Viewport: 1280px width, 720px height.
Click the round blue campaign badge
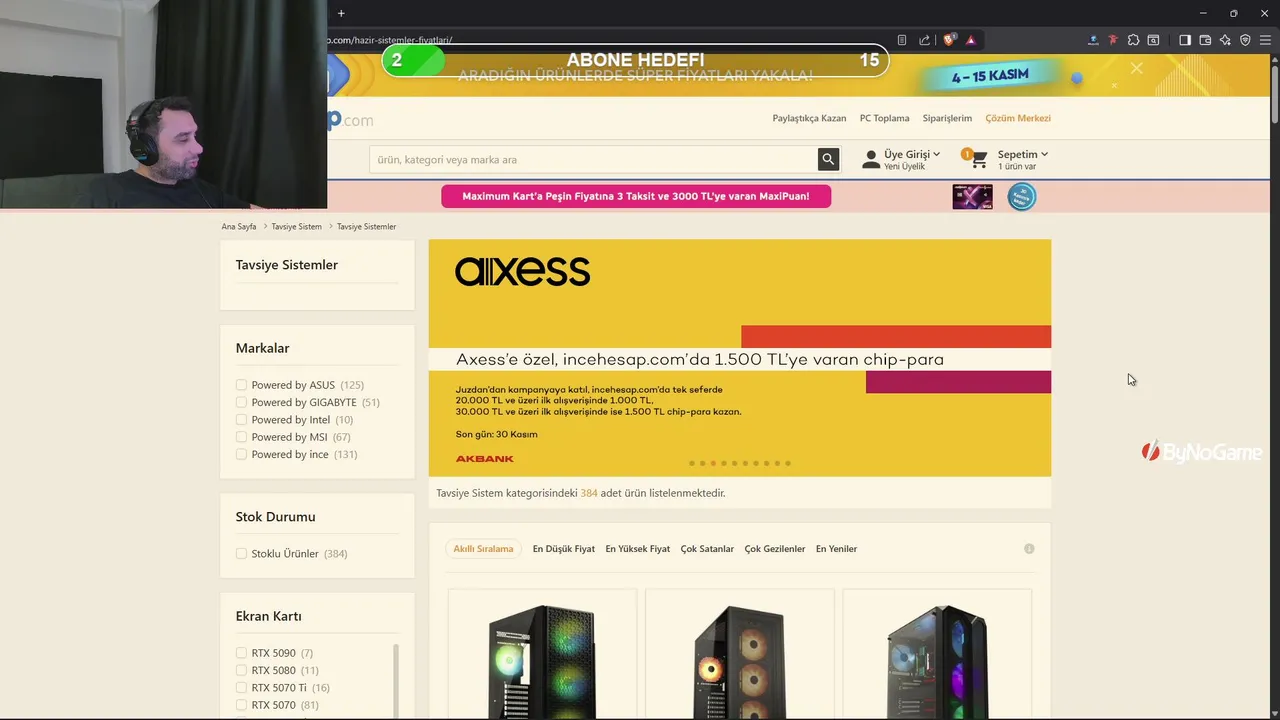point(1021,196)
